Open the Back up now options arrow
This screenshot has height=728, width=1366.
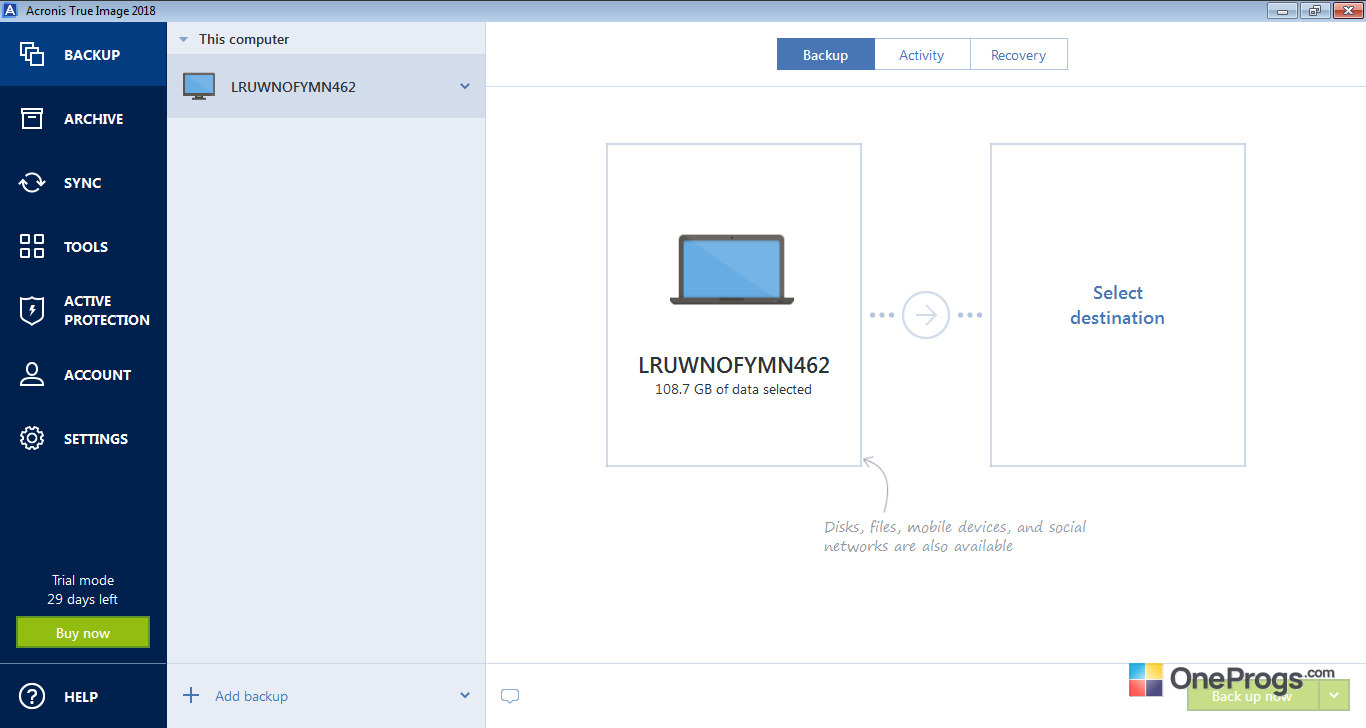pos(1334,695)
